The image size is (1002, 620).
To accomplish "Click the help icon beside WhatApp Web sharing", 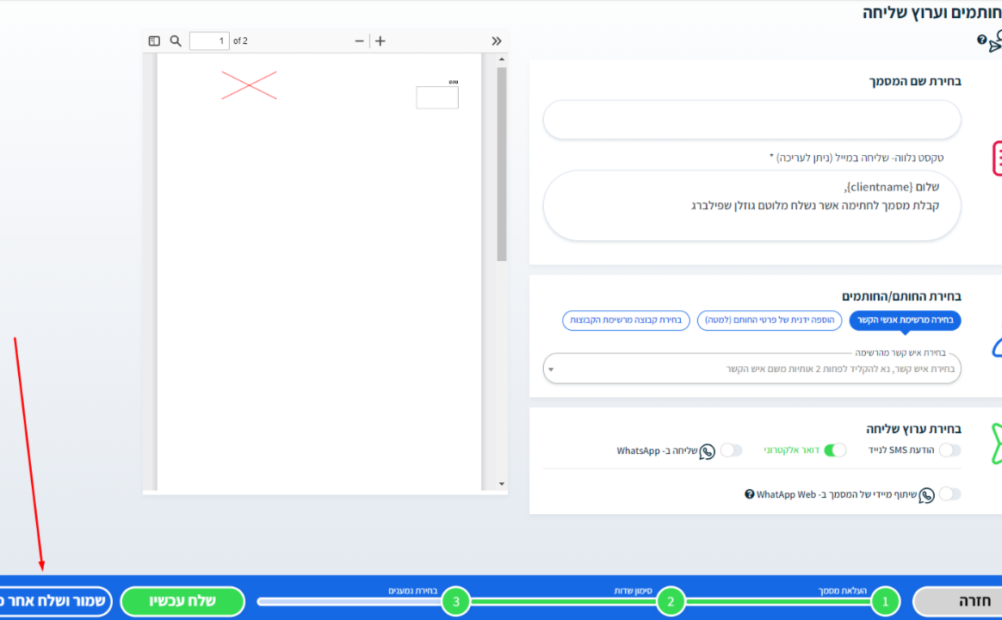I will pyautogui.click(x=749, y=494).
